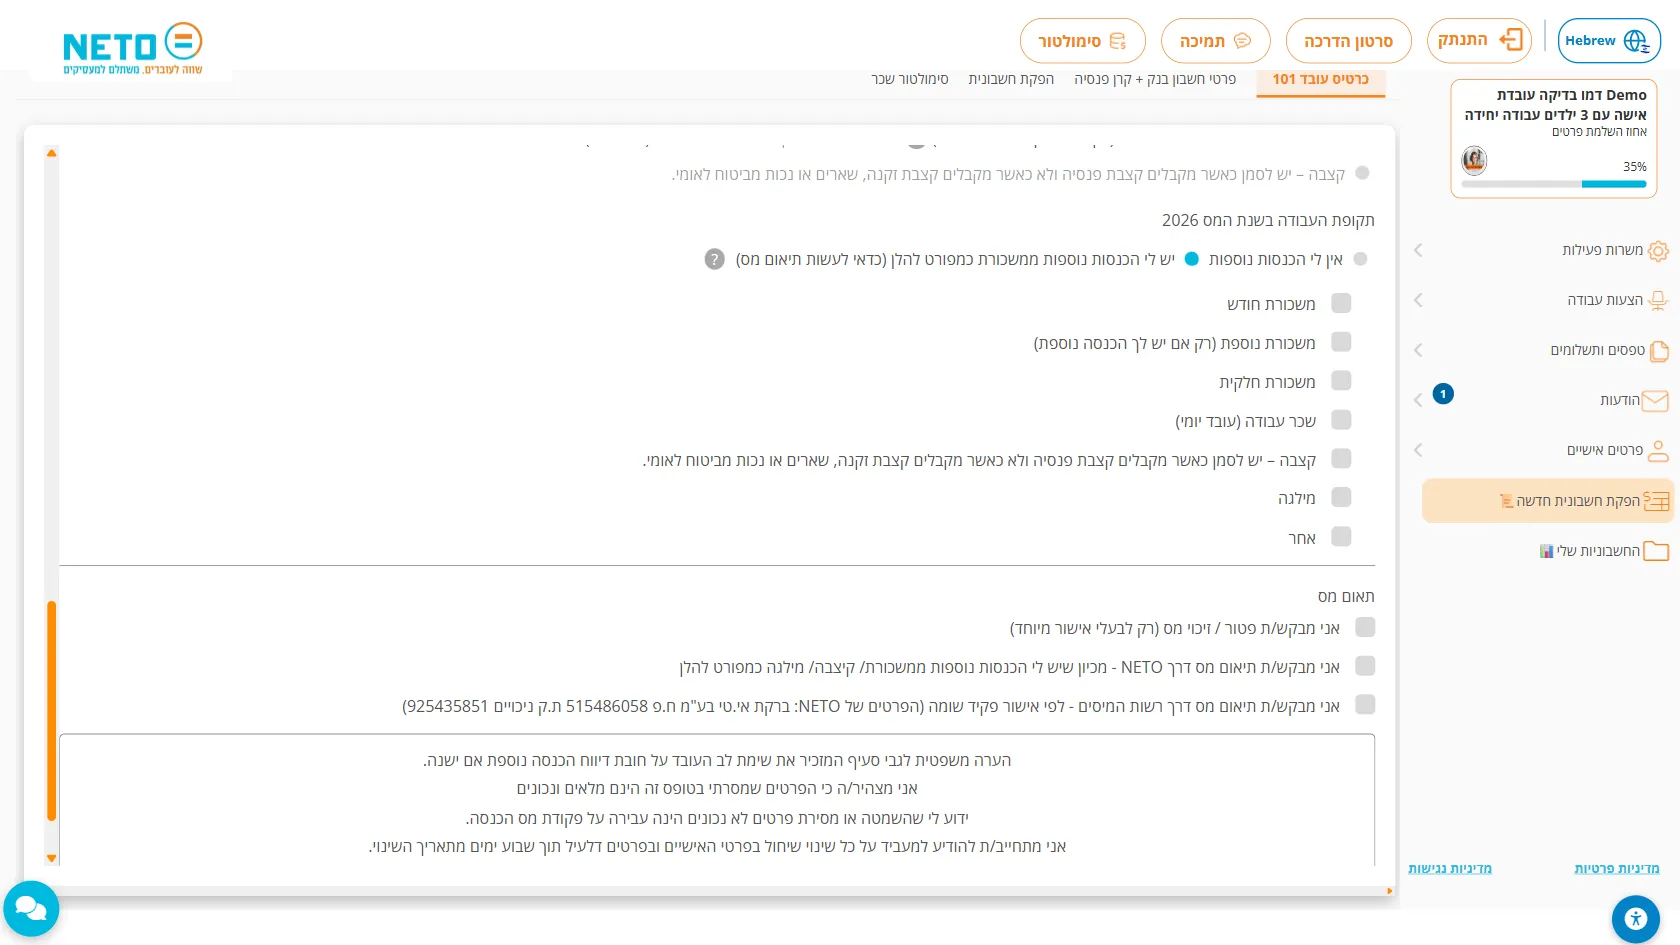
Task: Switch to the הפקת חשבונית tab
Action: pyautogui.click(x=1011, y=79)
